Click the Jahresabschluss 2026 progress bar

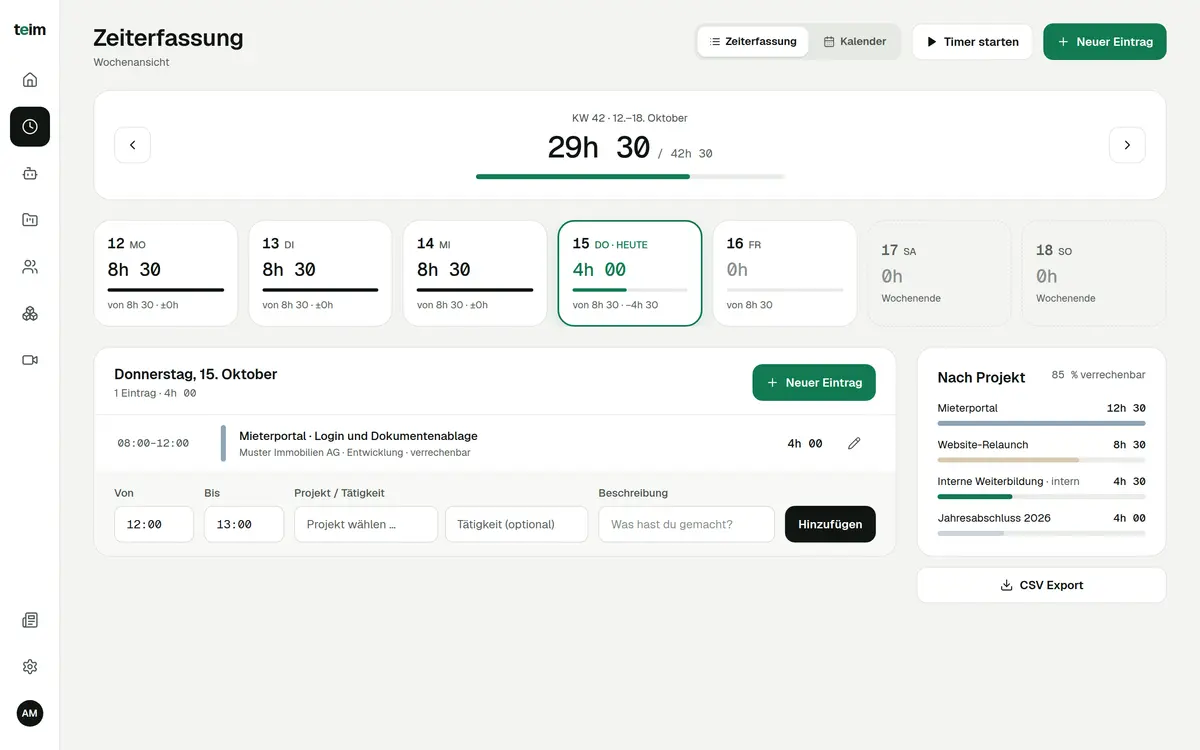pyautogui.click(x=1041, y=533)
